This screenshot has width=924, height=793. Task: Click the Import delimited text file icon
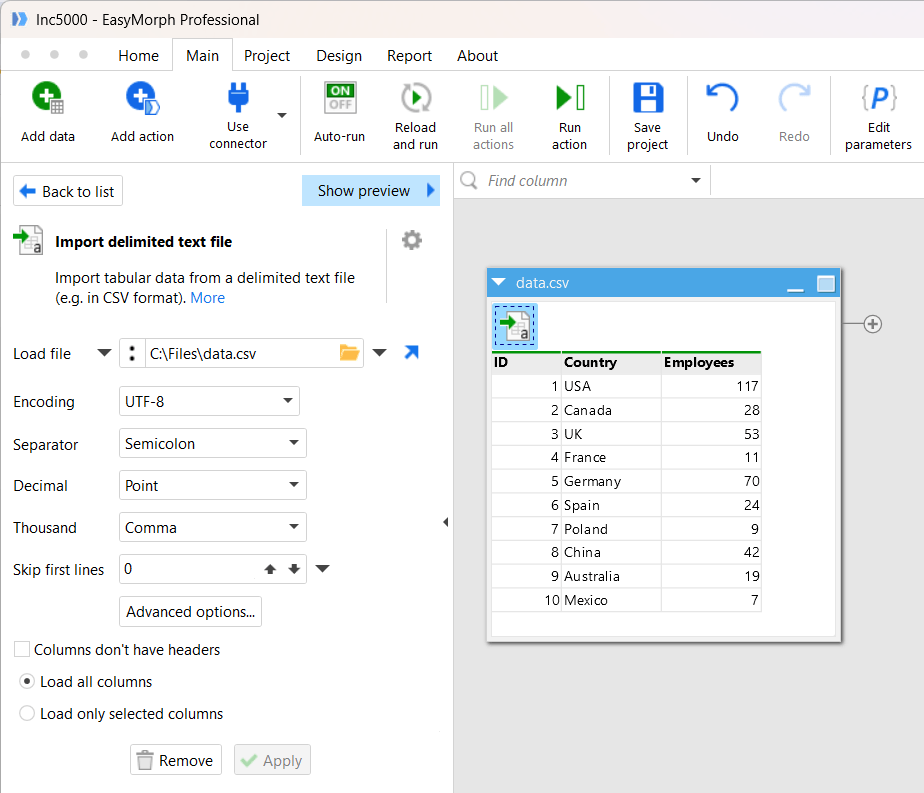[28, 240]
